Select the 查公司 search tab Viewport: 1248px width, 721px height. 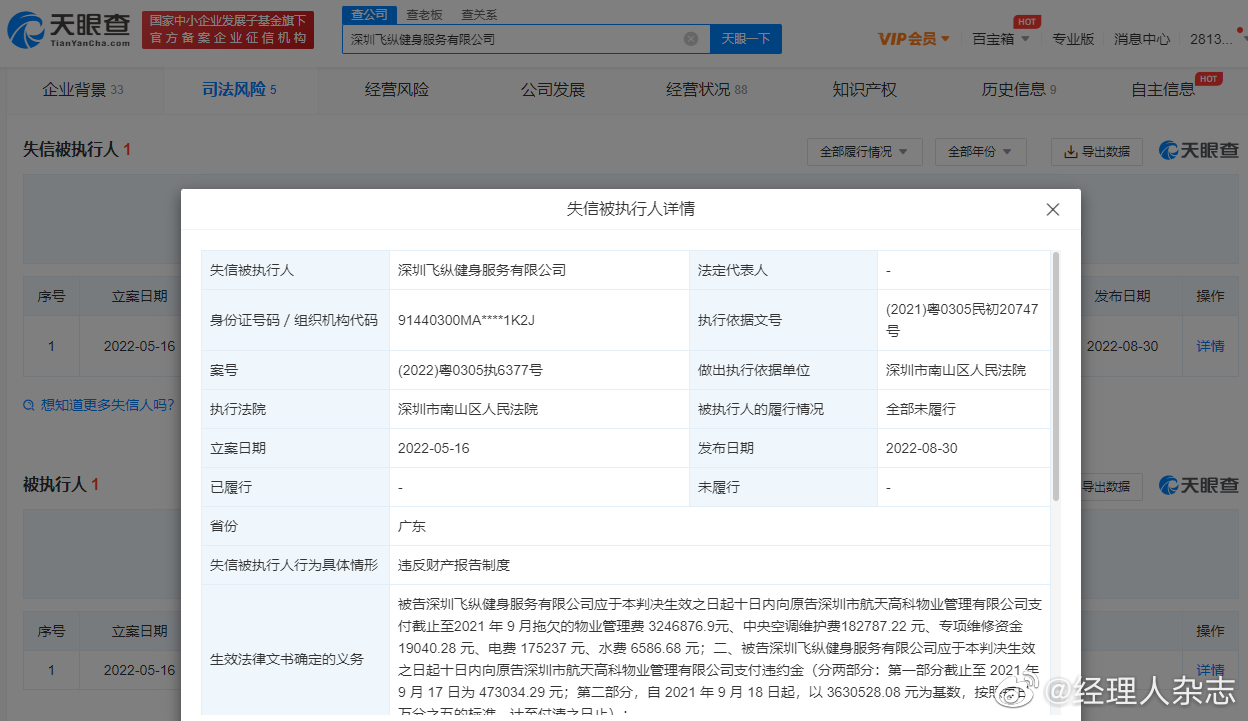click(x=369, y=14)
